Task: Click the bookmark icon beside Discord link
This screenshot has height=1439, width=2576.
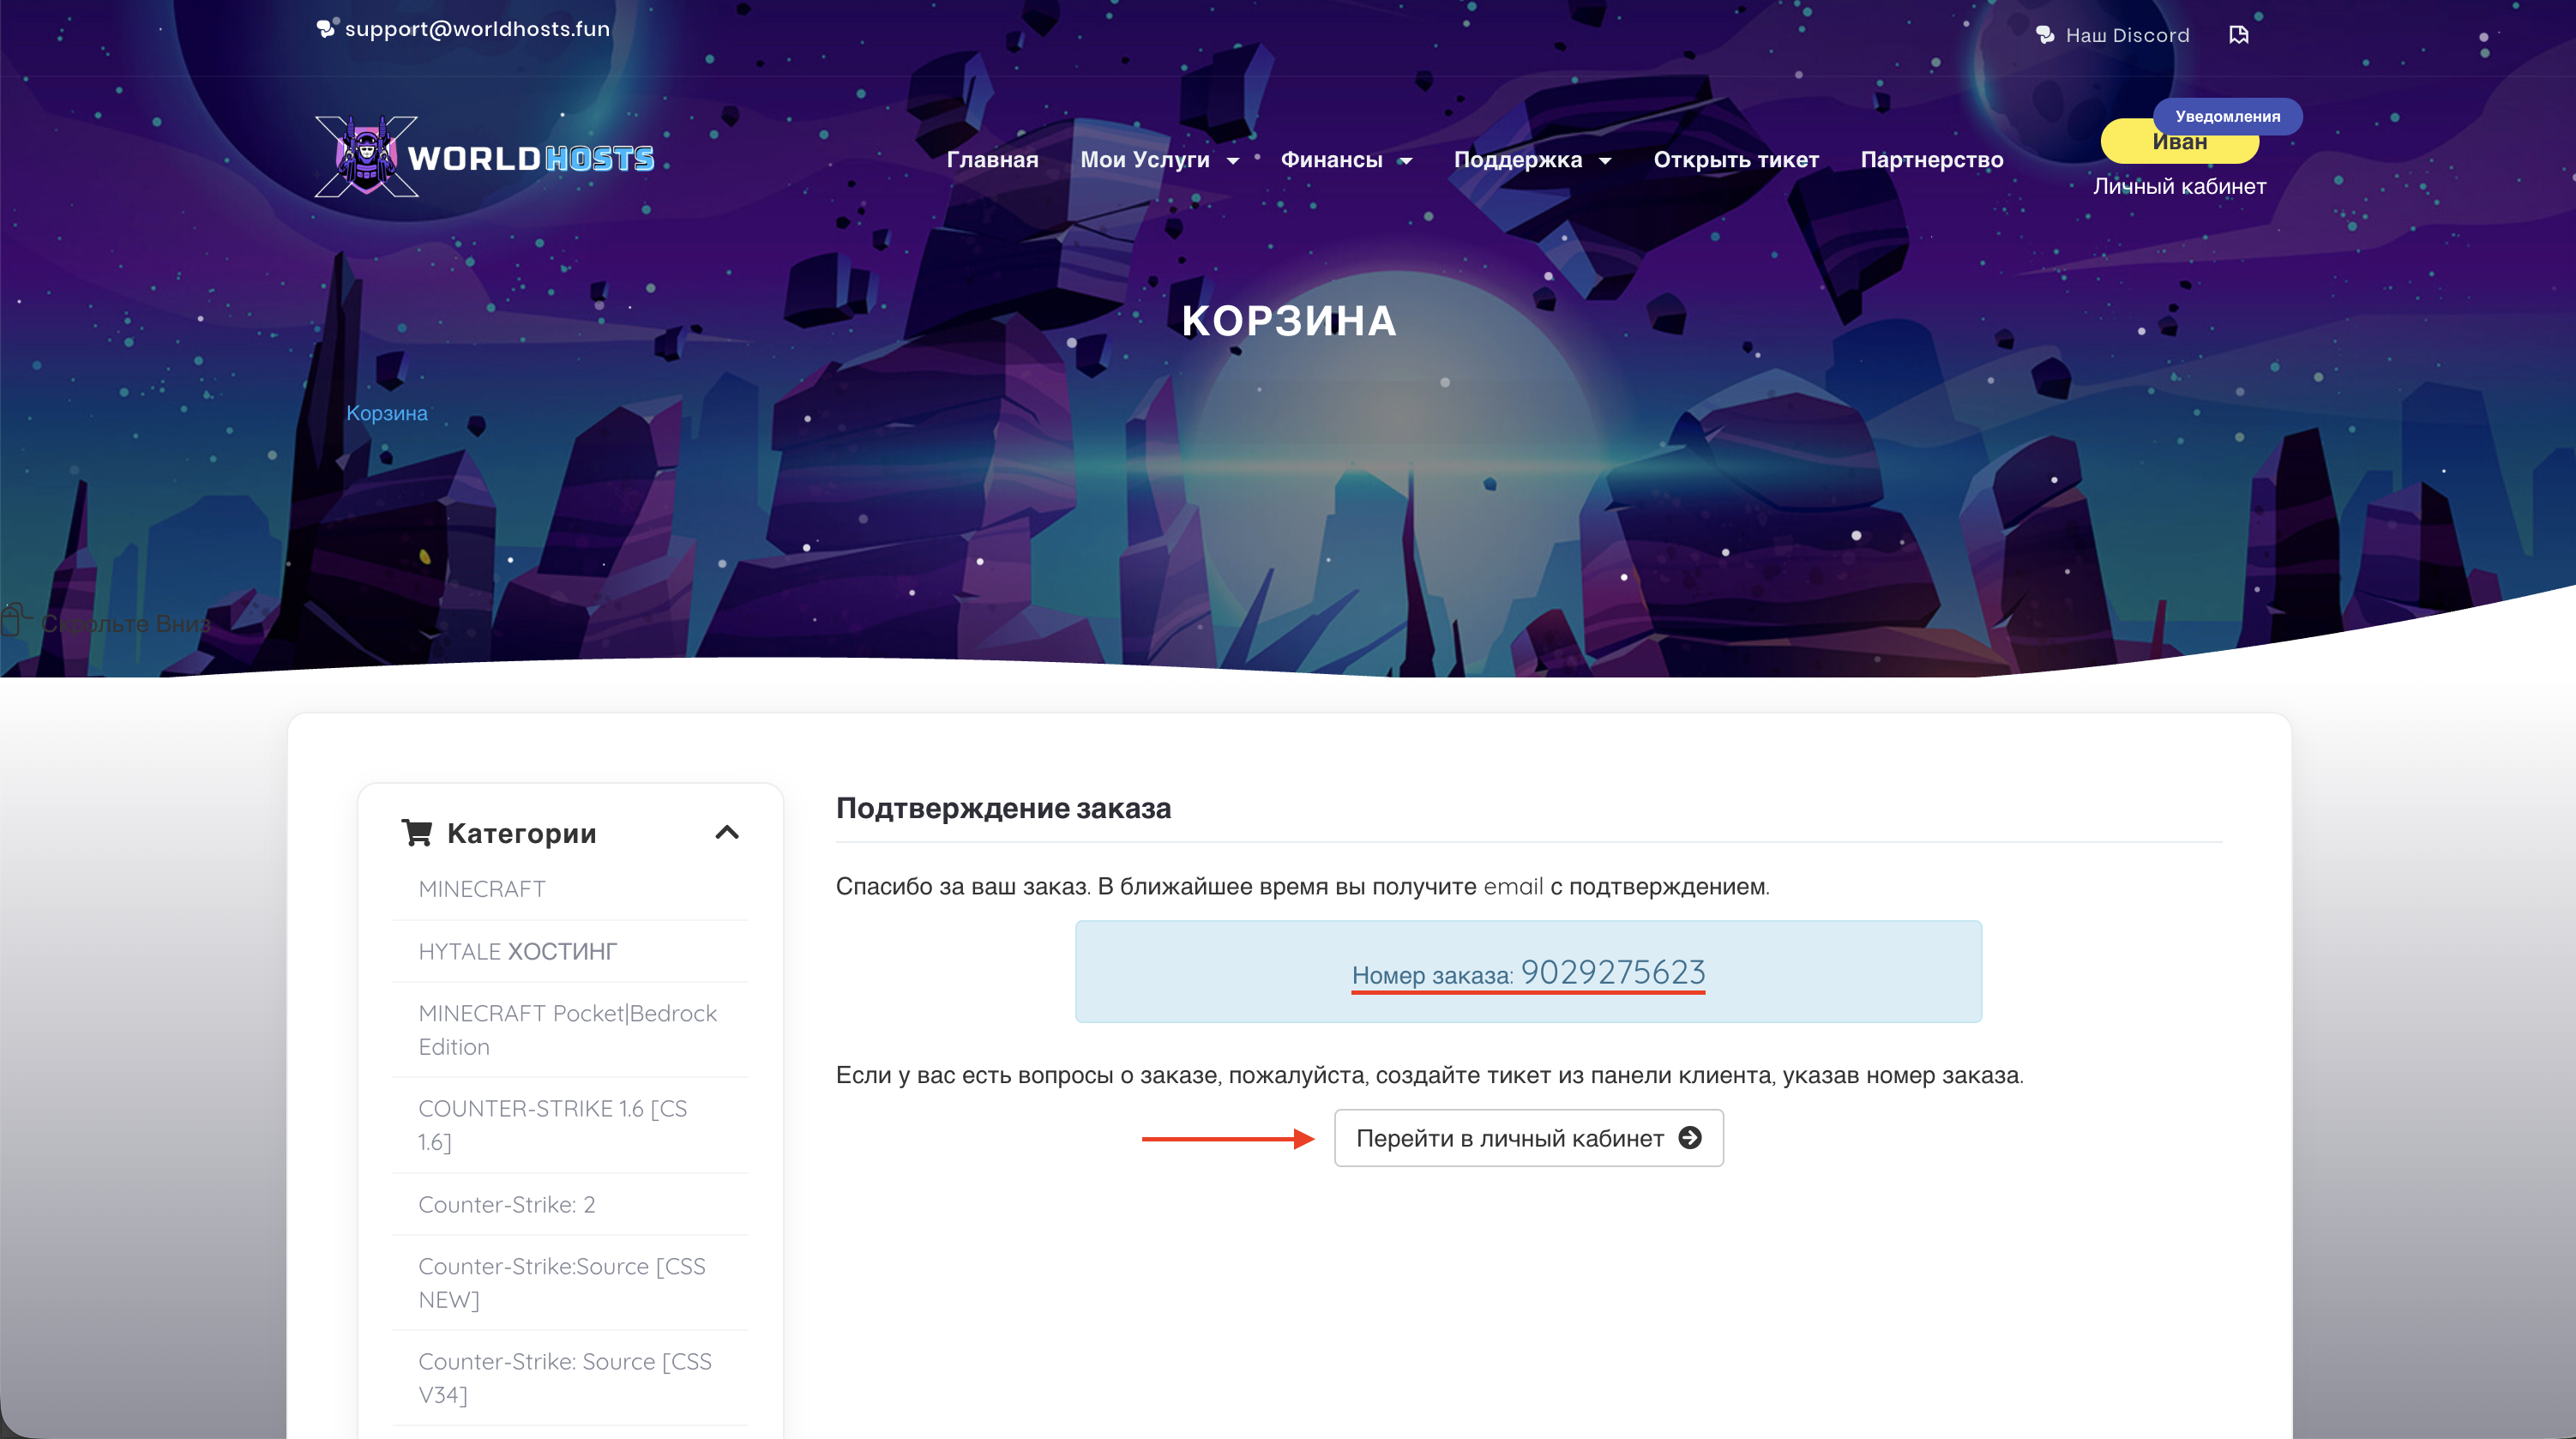Action: point(2238,35)
